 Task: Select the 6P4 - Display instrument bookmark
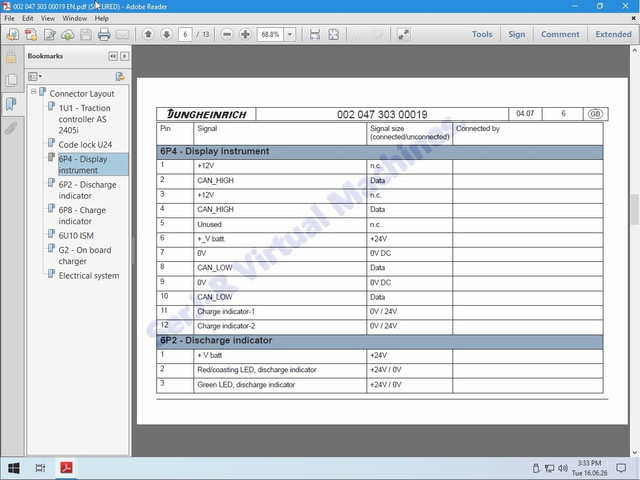93,164
